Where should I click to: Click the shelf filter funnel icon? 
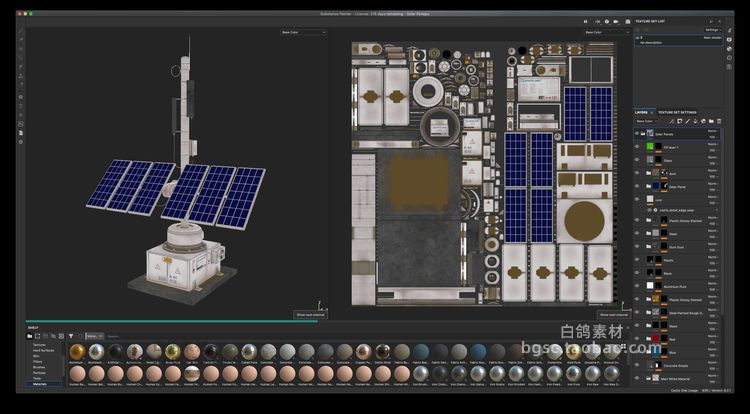tap(71, 336)
